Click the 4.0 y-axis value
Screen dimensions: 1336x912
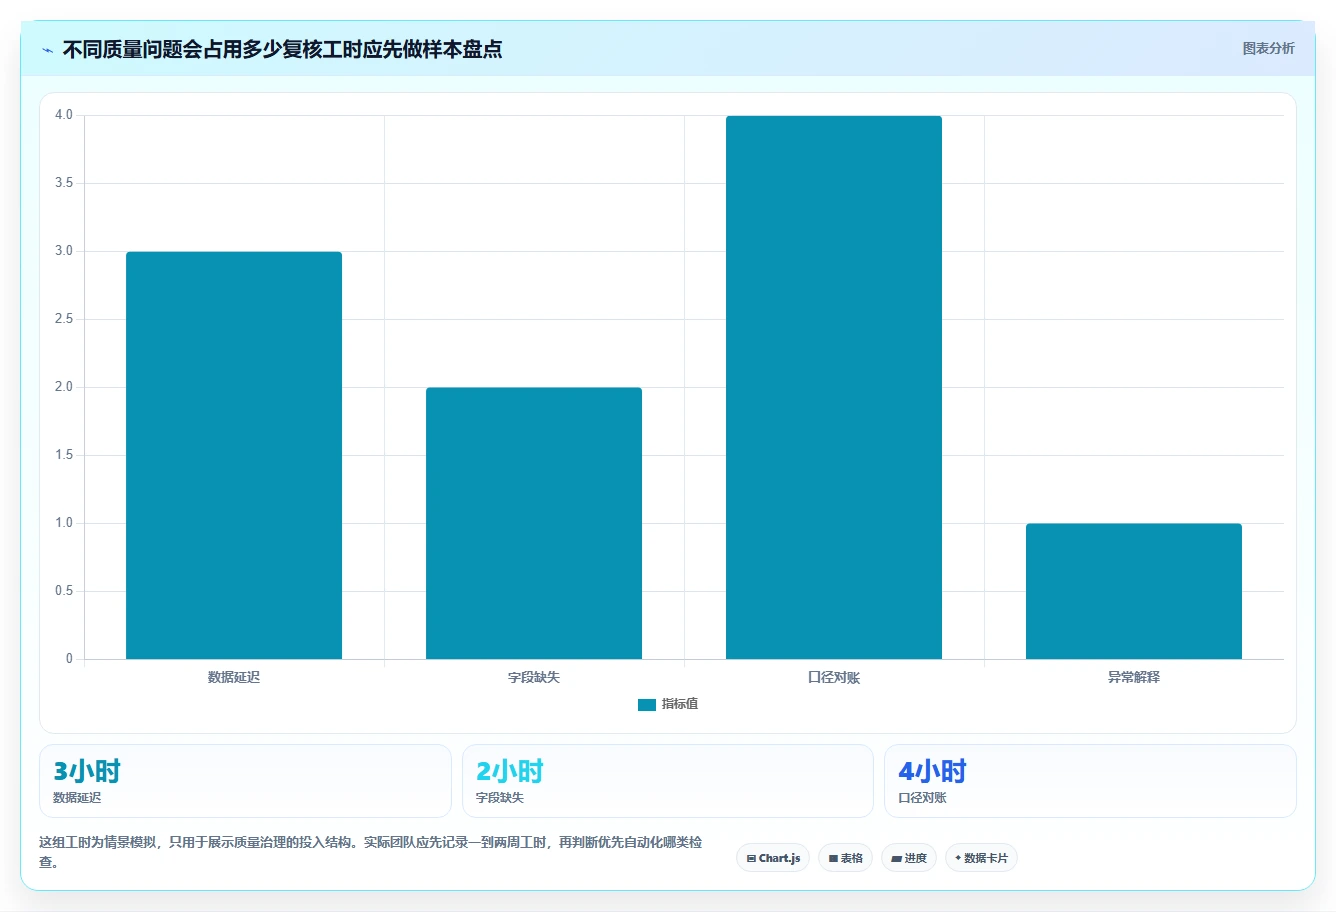[64, 115]
